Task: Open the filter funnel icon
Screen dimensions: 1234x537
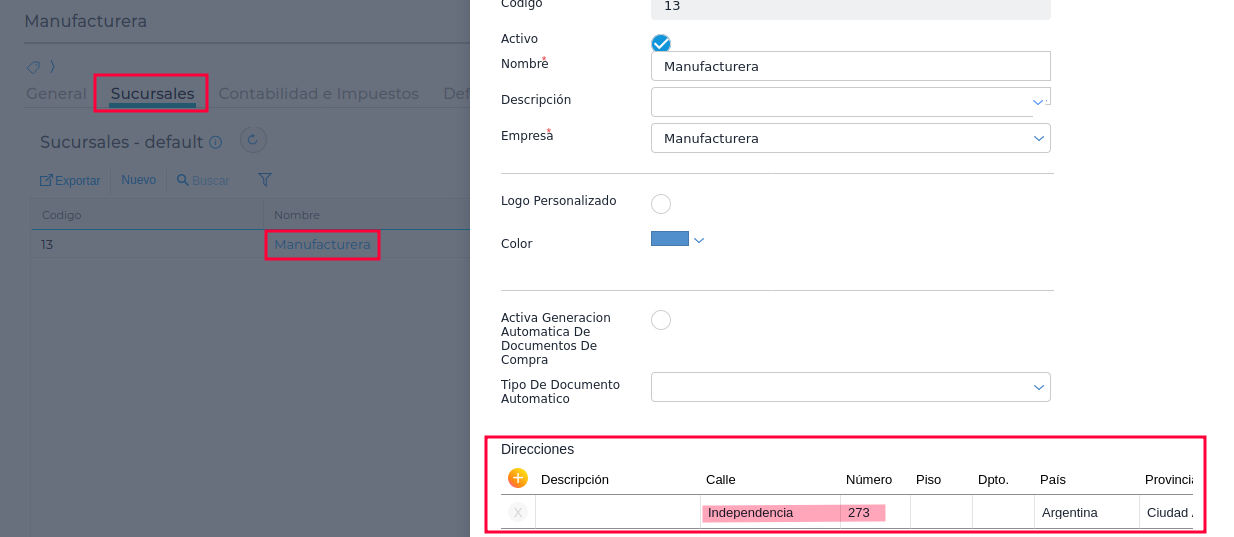Action: click(265, 180)
